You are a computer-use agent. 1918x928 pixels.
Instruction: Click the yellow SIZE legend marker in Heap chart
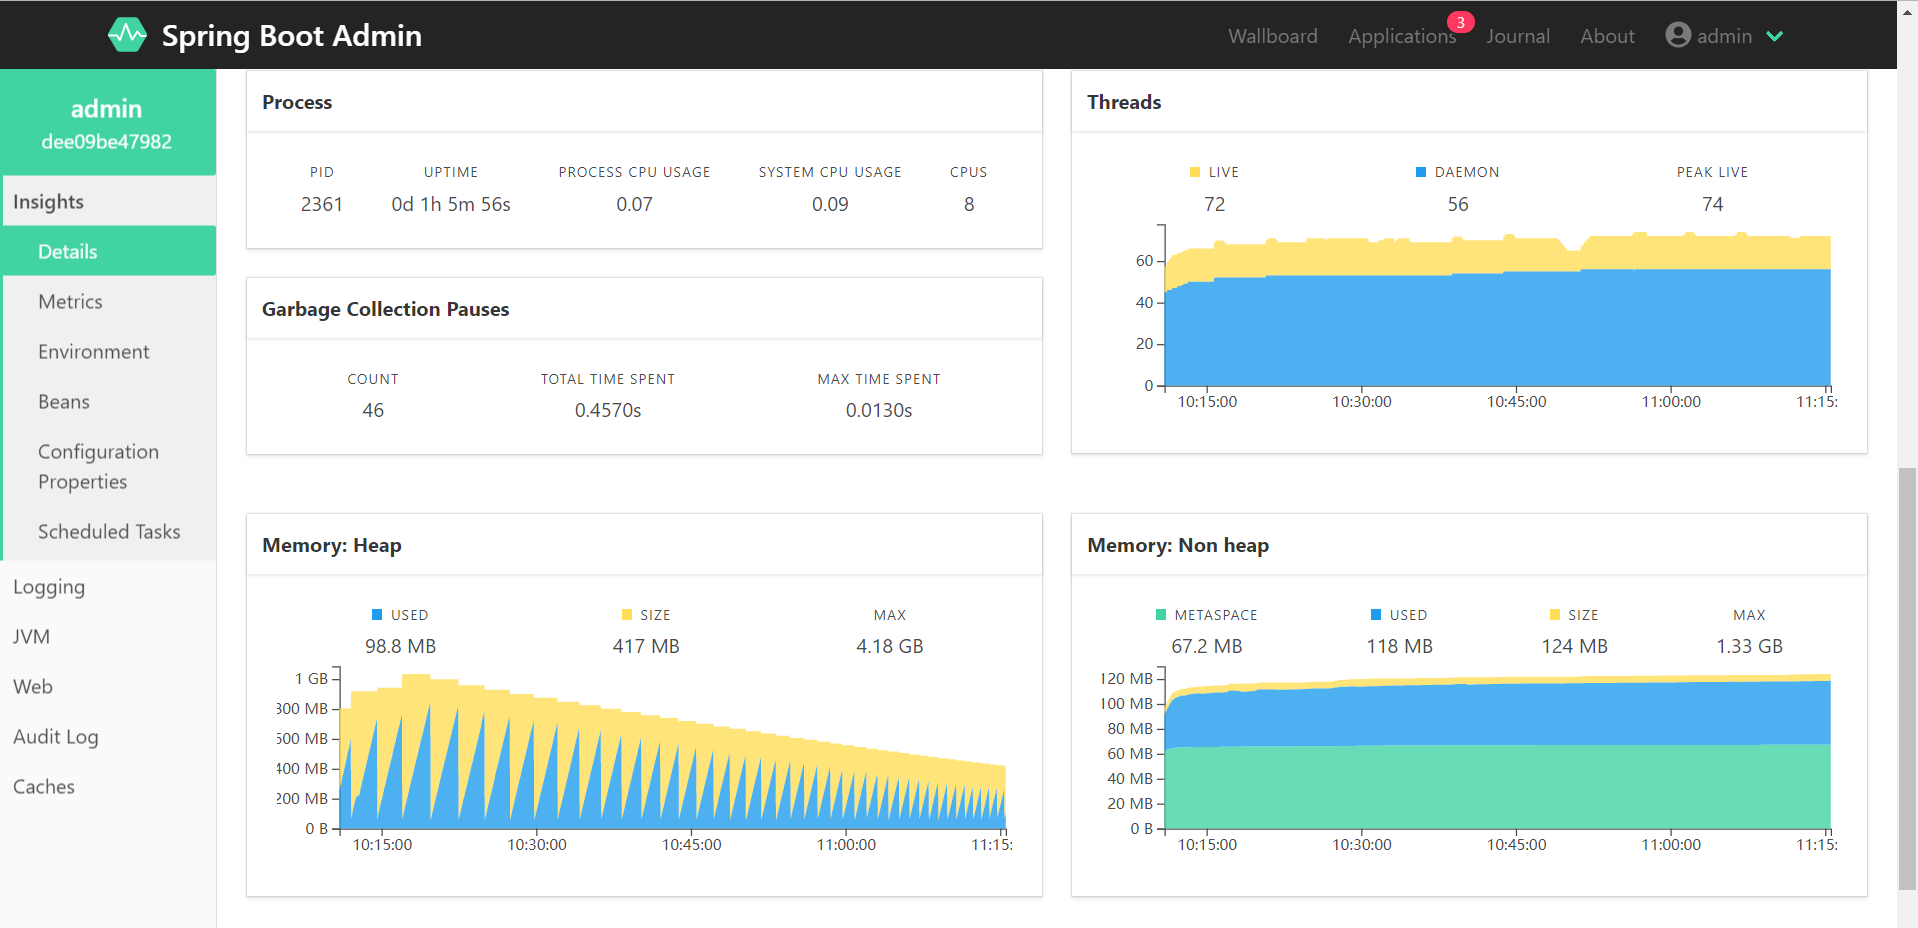pyautogui.click(x=626, y=614)
